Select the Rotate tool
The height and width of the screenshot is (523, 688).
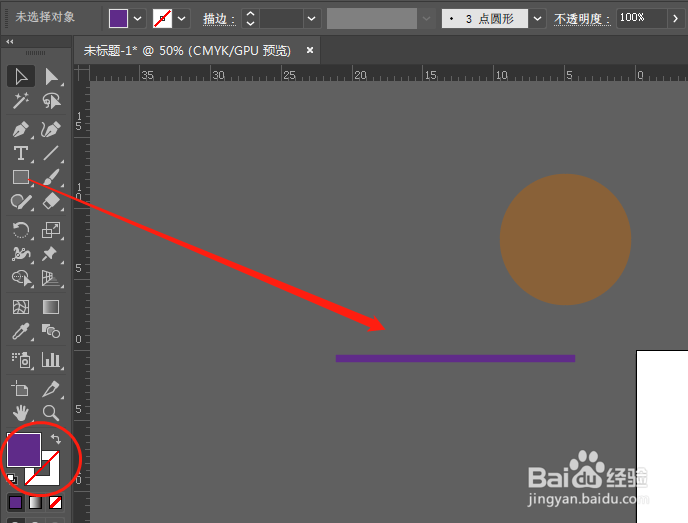(x=21, y=230)
